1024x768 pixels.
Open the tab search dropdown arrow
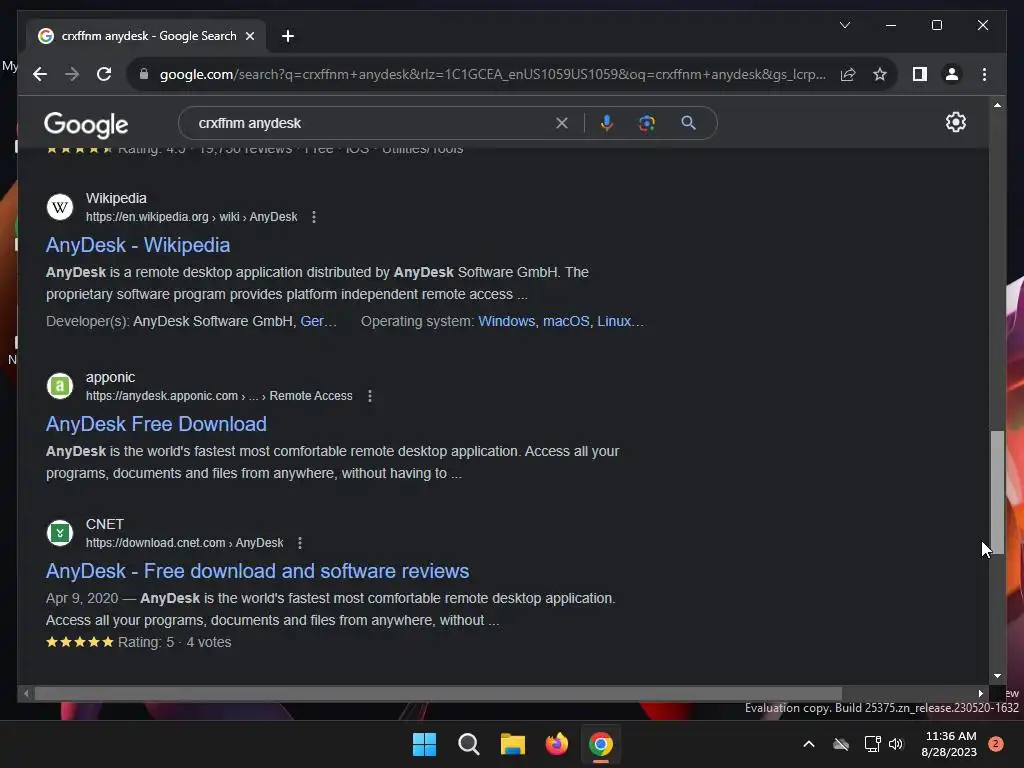tap(844, 25)
